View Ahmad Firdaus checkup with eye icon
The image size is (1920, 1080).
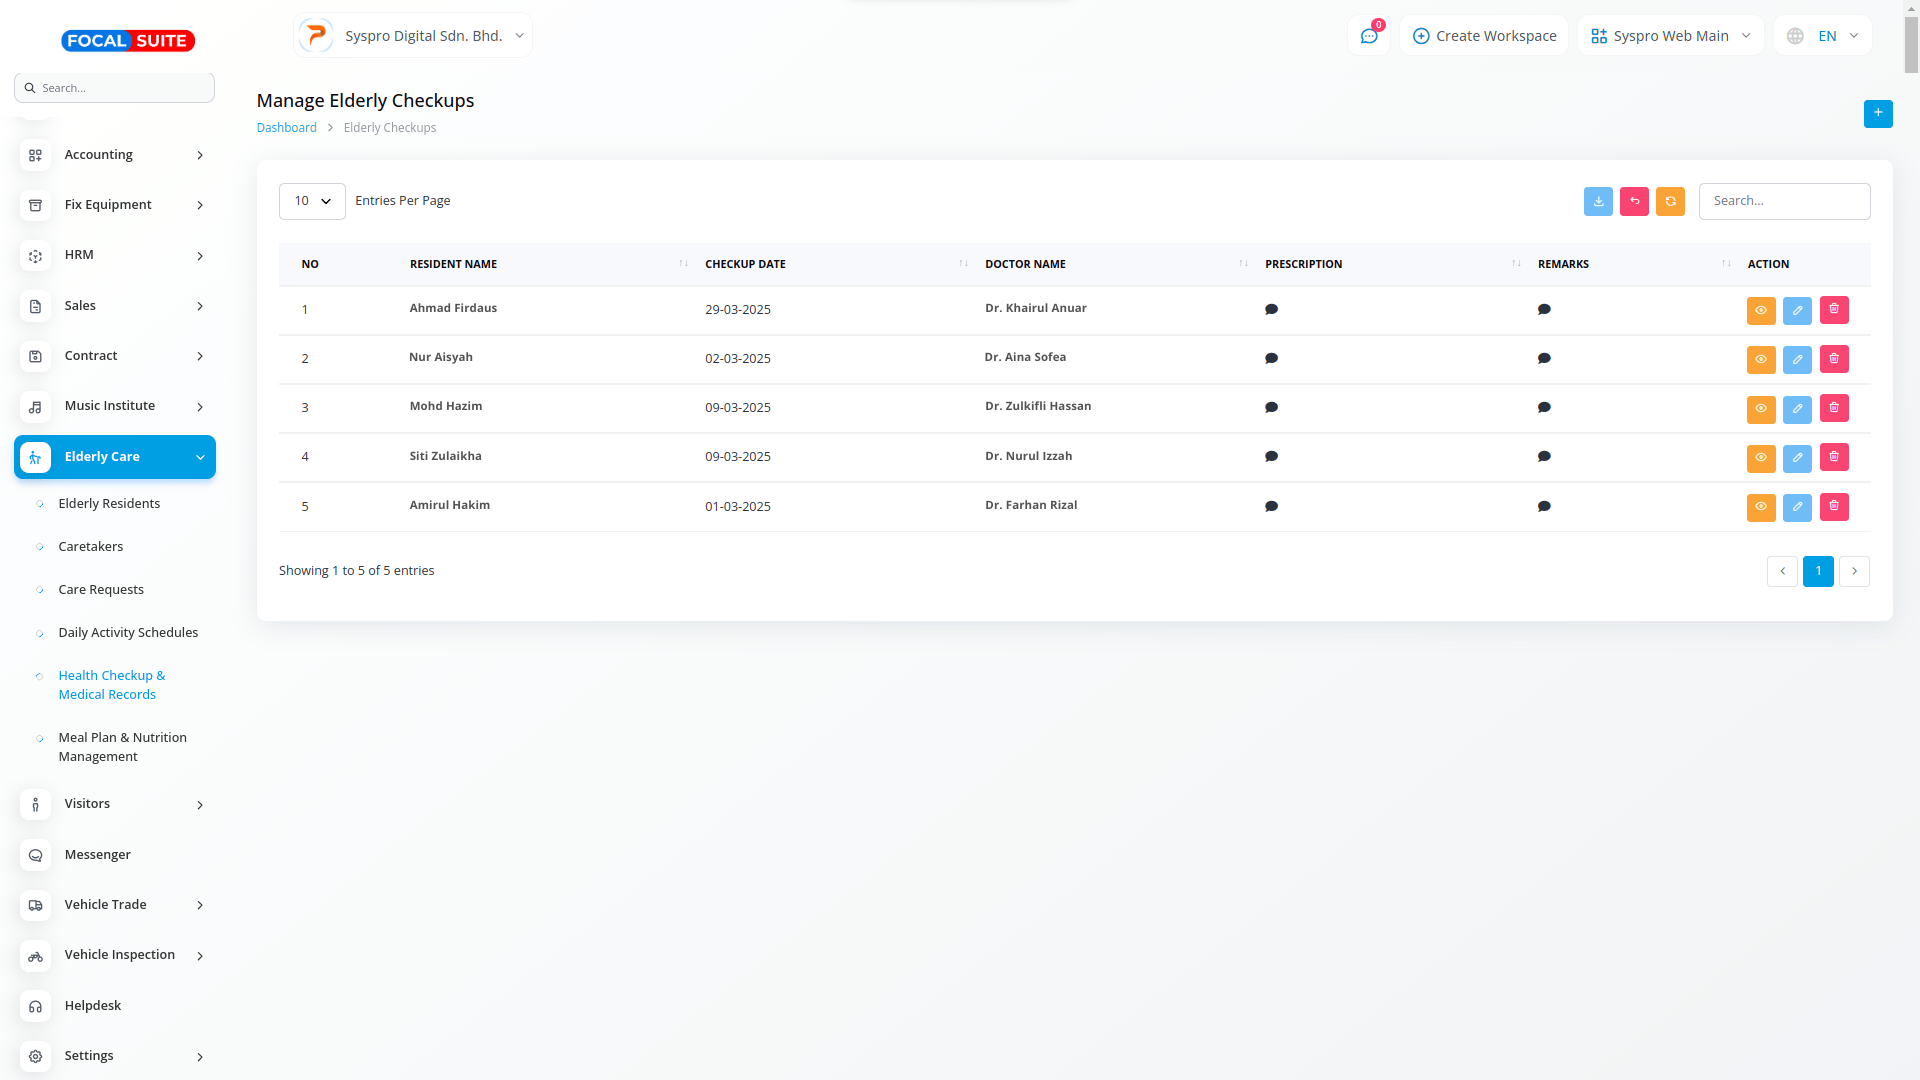(x=1760, y=310)
